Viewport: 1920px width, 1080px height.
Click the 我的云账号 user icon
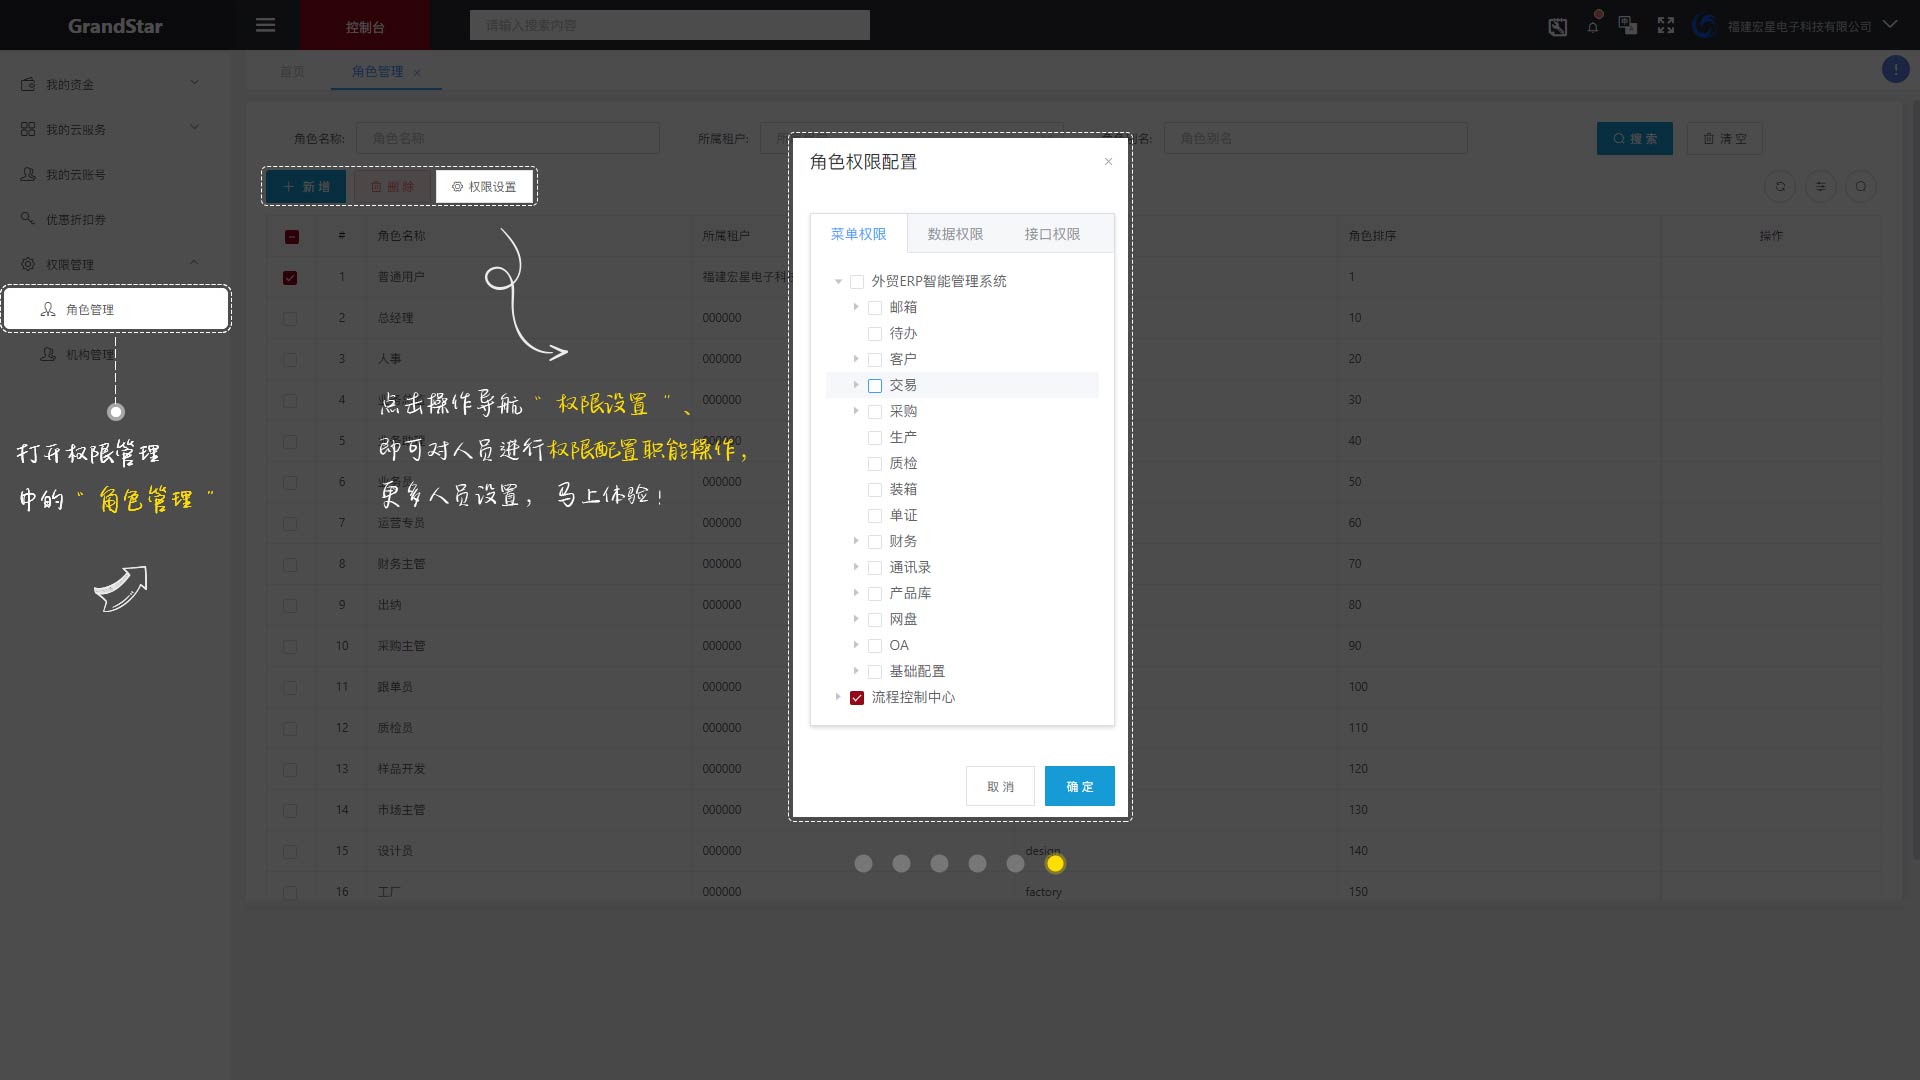point(28,174)
